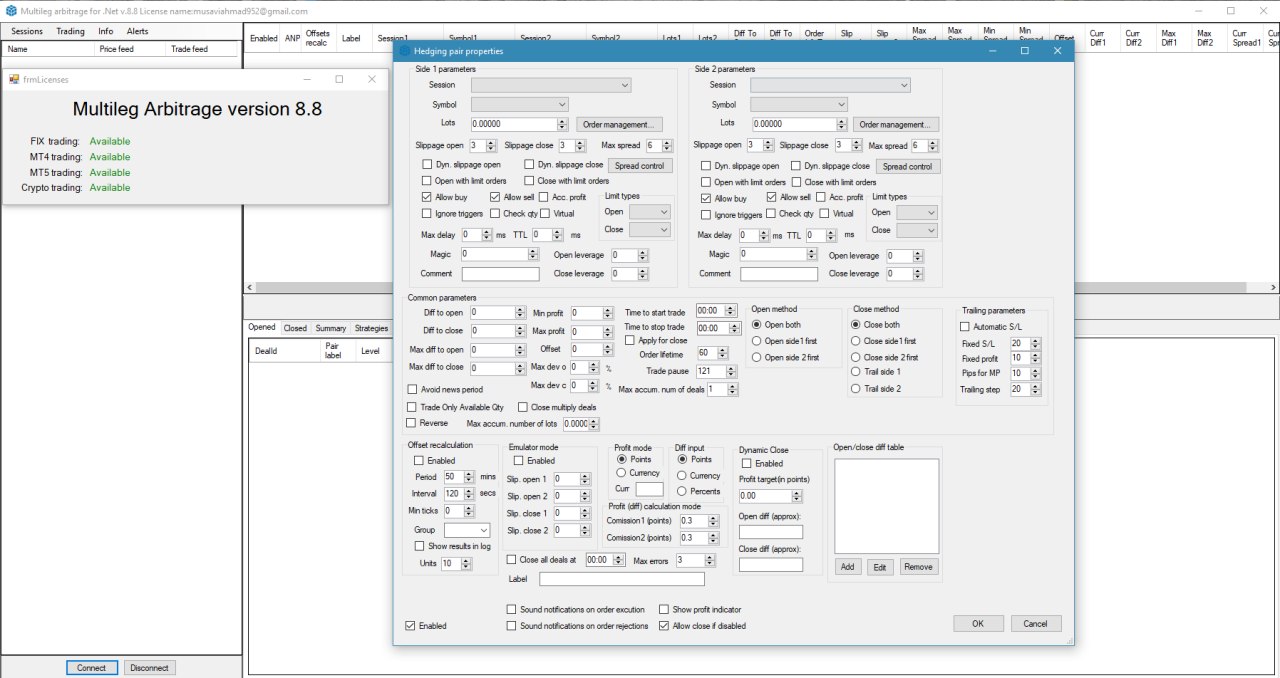Check Trade Only Available Qty
Image resolution: width=1280 pixels, height=678 pixels.
pos(412,407)
